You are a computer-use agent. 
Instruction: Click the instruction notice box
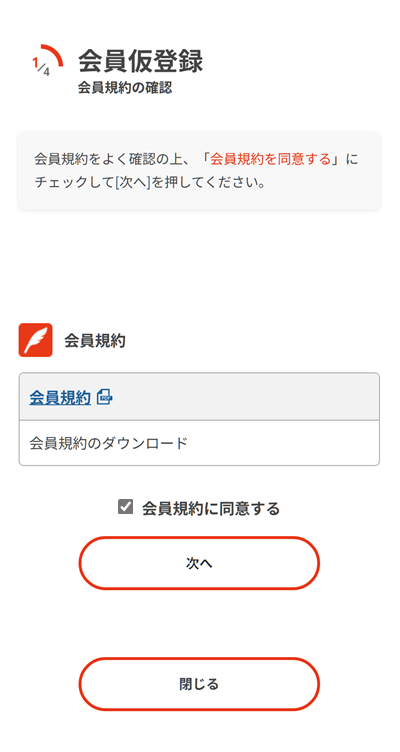pyautogui.click(x=199, y=171)
